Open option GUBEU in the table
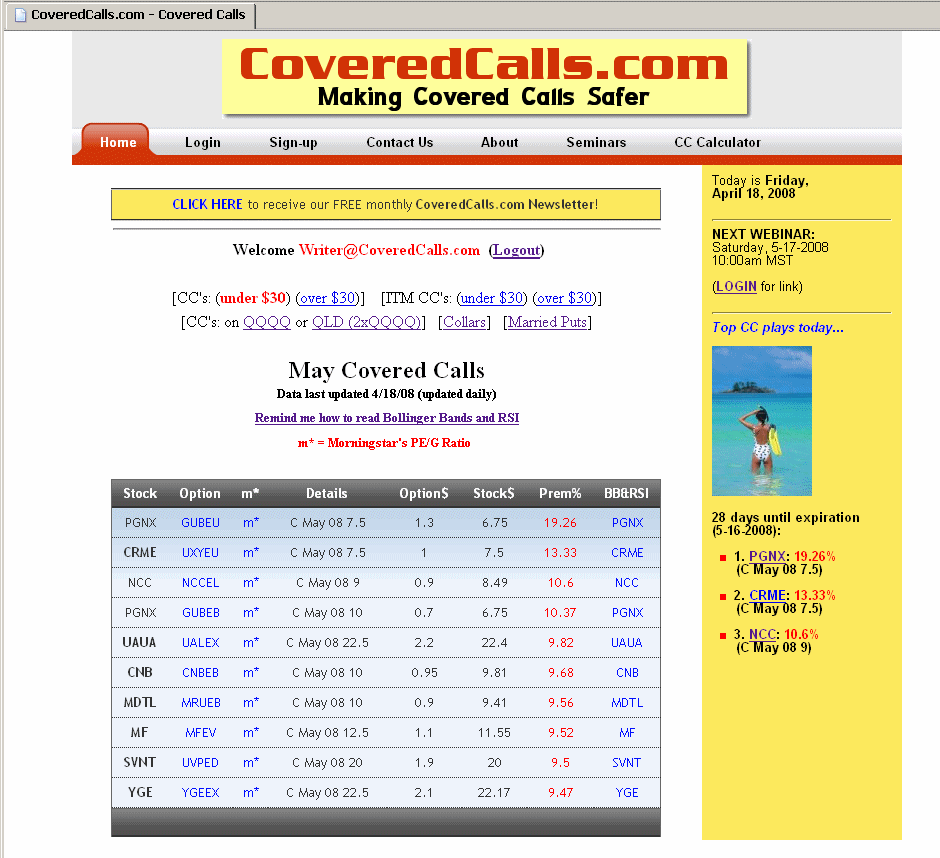The height and width of the screenshot is (858, 940). click(x=200, y=523)
